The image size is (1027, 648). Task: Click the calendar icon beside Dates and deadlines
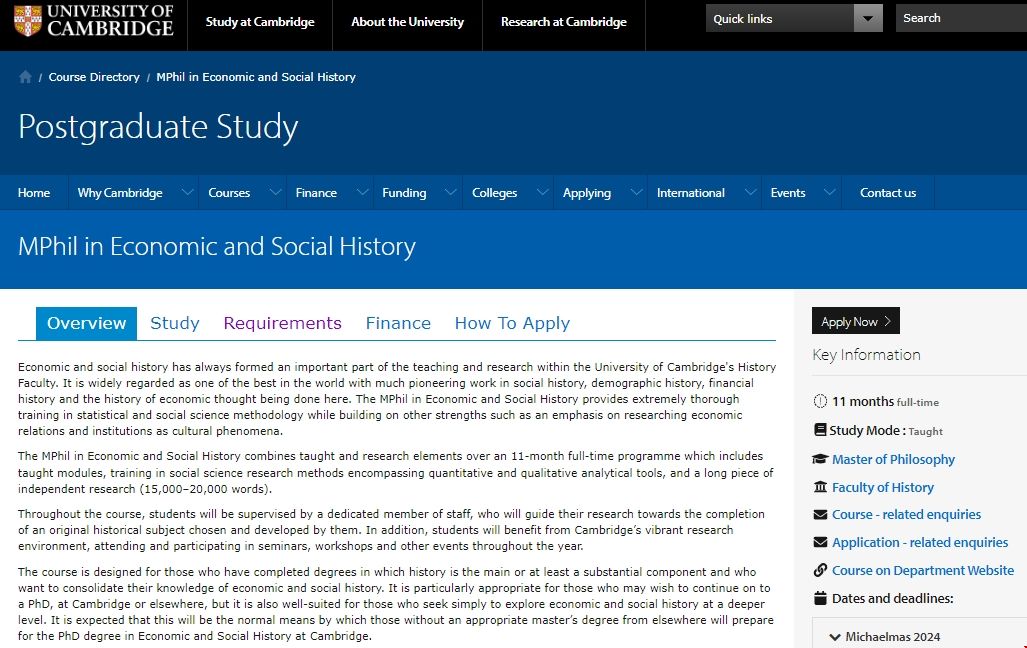[821, 599]
